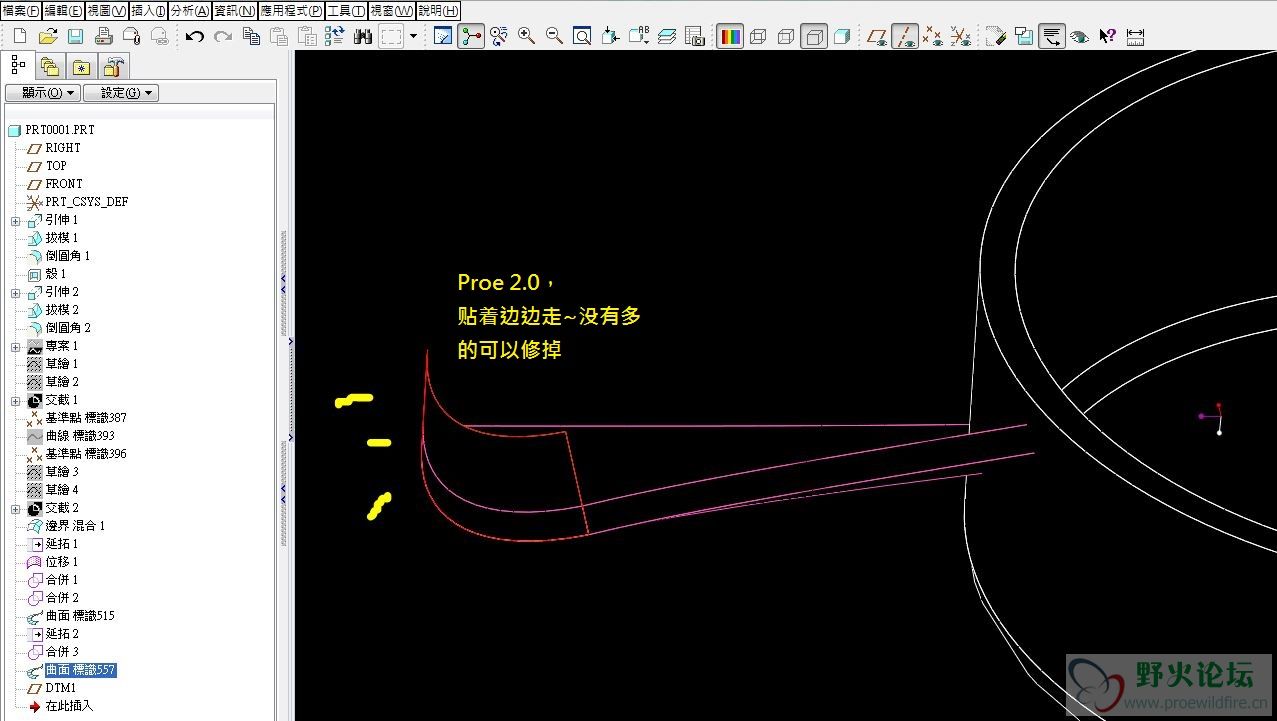The width and height of the screenshot is (1277, 721).
Task: Click the overlapping windows icon
Action: pos(1023,36)
